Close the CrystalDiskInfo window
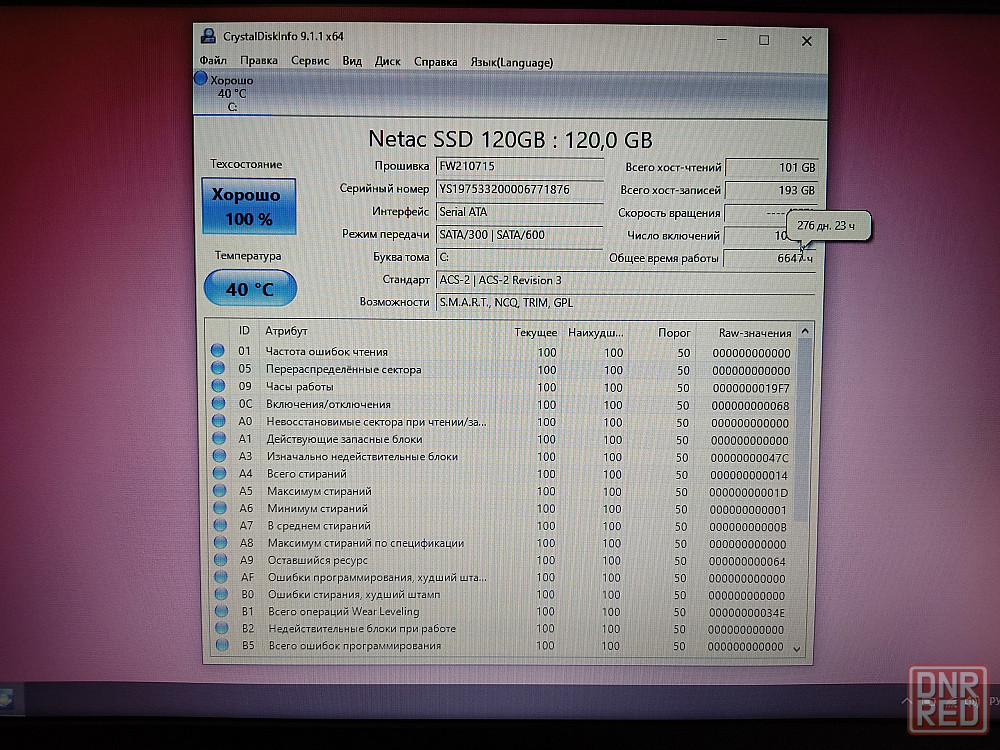This screenshot has height=750, width=1000. click(807, 41)
